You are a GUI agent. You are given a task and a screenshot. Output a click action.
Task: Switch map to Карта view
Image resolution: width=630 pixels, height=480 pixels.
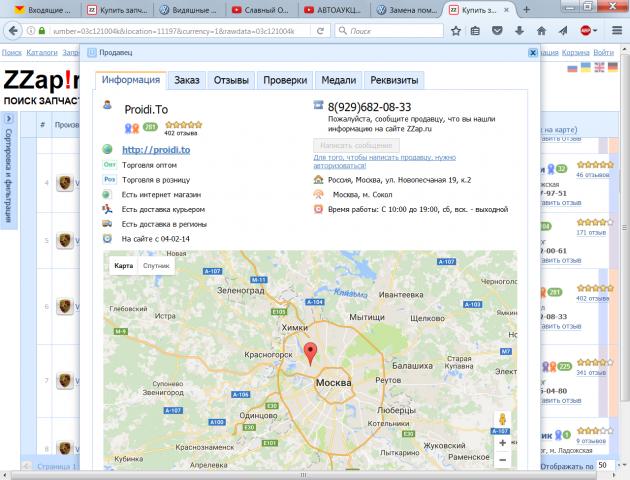pos(124,266)
